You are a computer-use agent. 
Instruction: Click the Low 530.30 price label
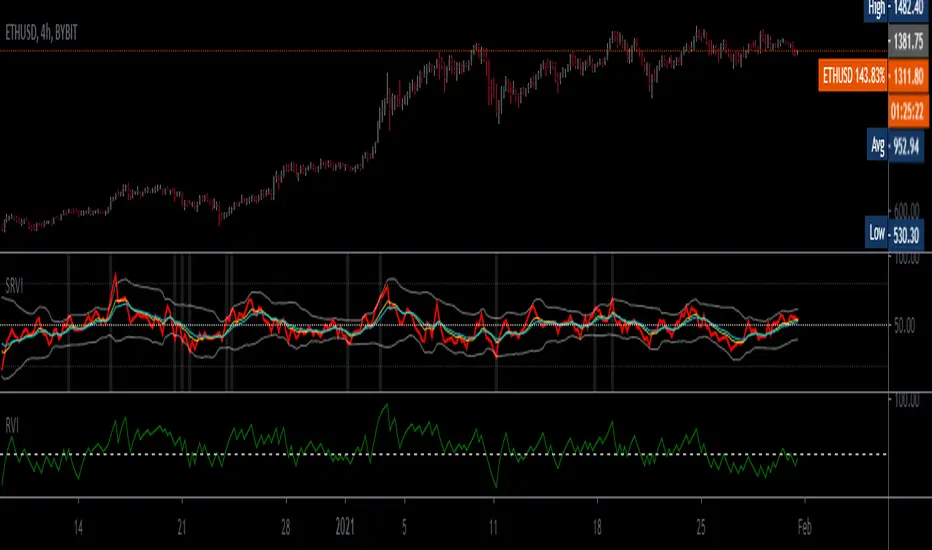tap(895, 234)
